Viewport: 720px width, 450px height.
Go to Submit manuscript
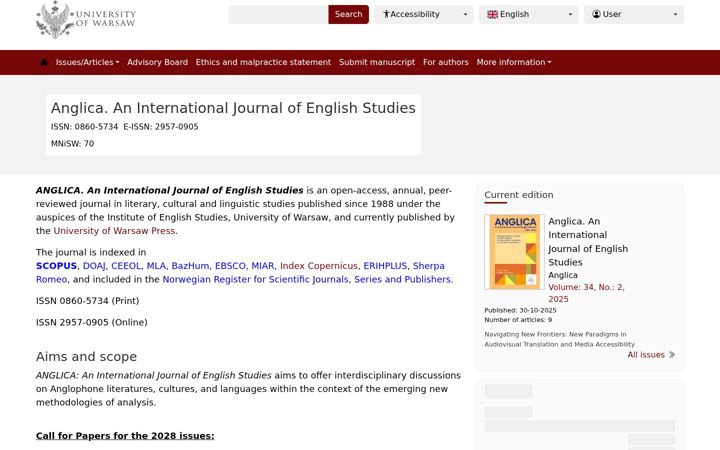377,62
